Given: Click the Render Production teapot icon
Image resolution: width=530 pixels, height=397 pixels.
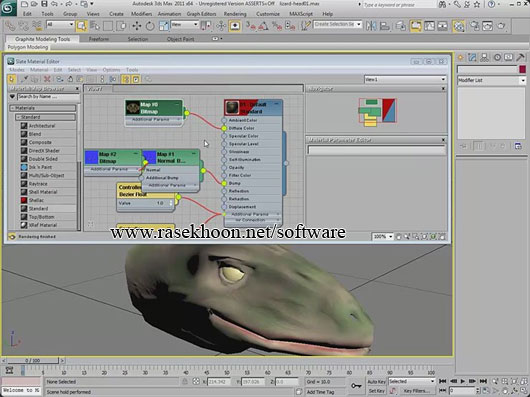Looking at the screenshot, I should pyautogui.click(x=501, y=26).
